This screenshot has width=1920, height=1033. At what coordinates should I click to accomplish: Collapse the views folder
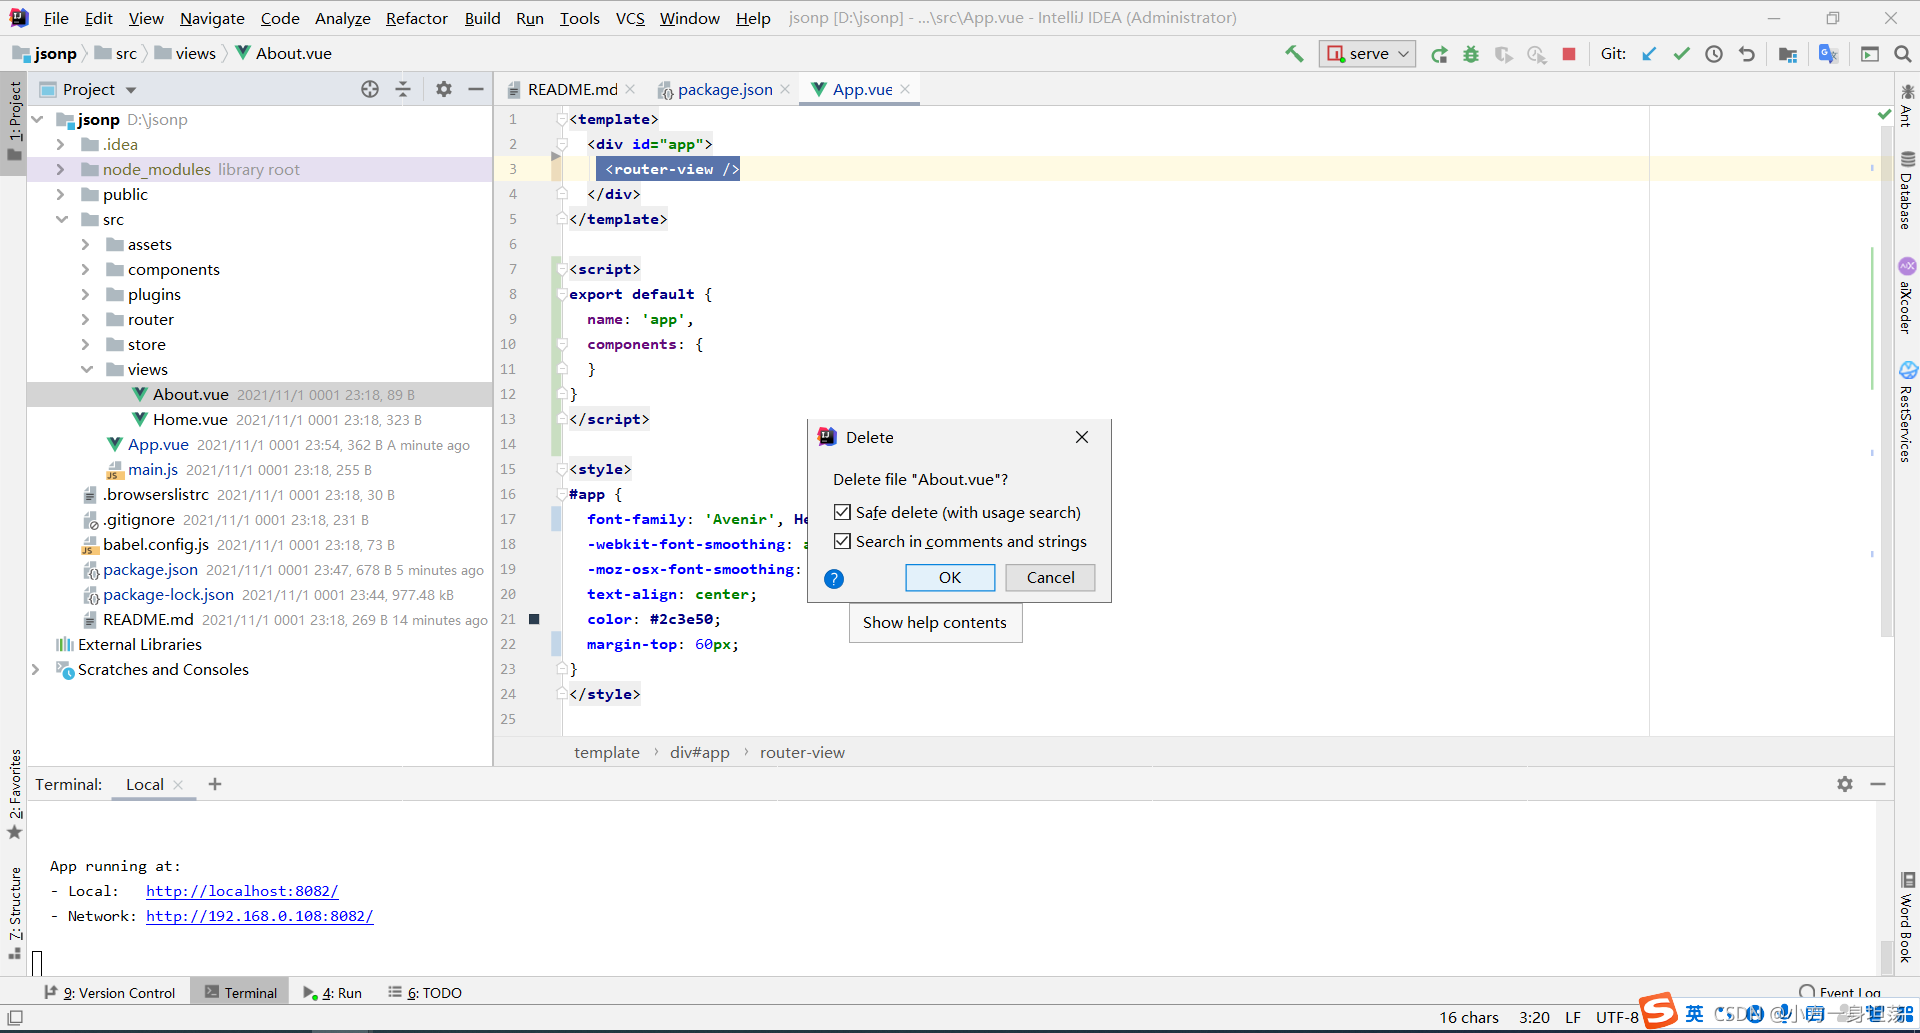click(86, 369)
